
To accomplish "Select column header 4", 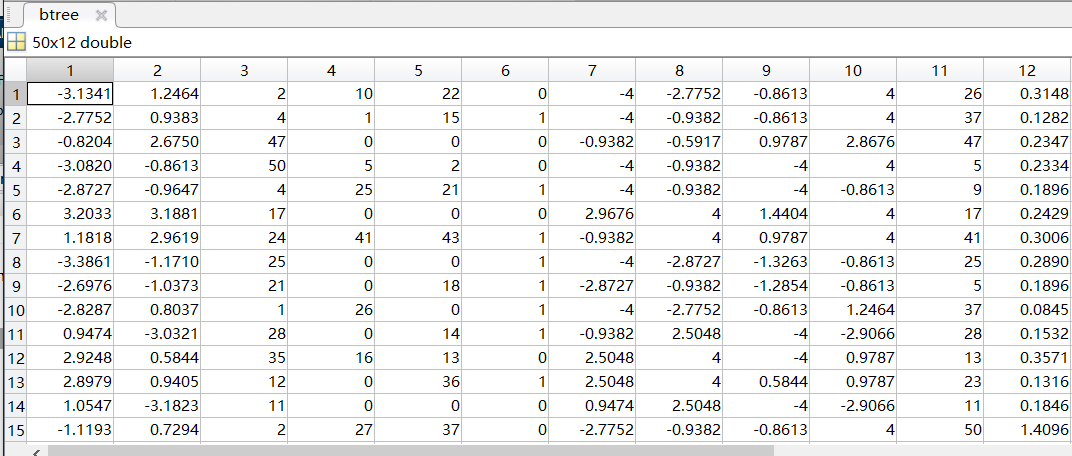I will pyautogui.click(x=331, y=70).
